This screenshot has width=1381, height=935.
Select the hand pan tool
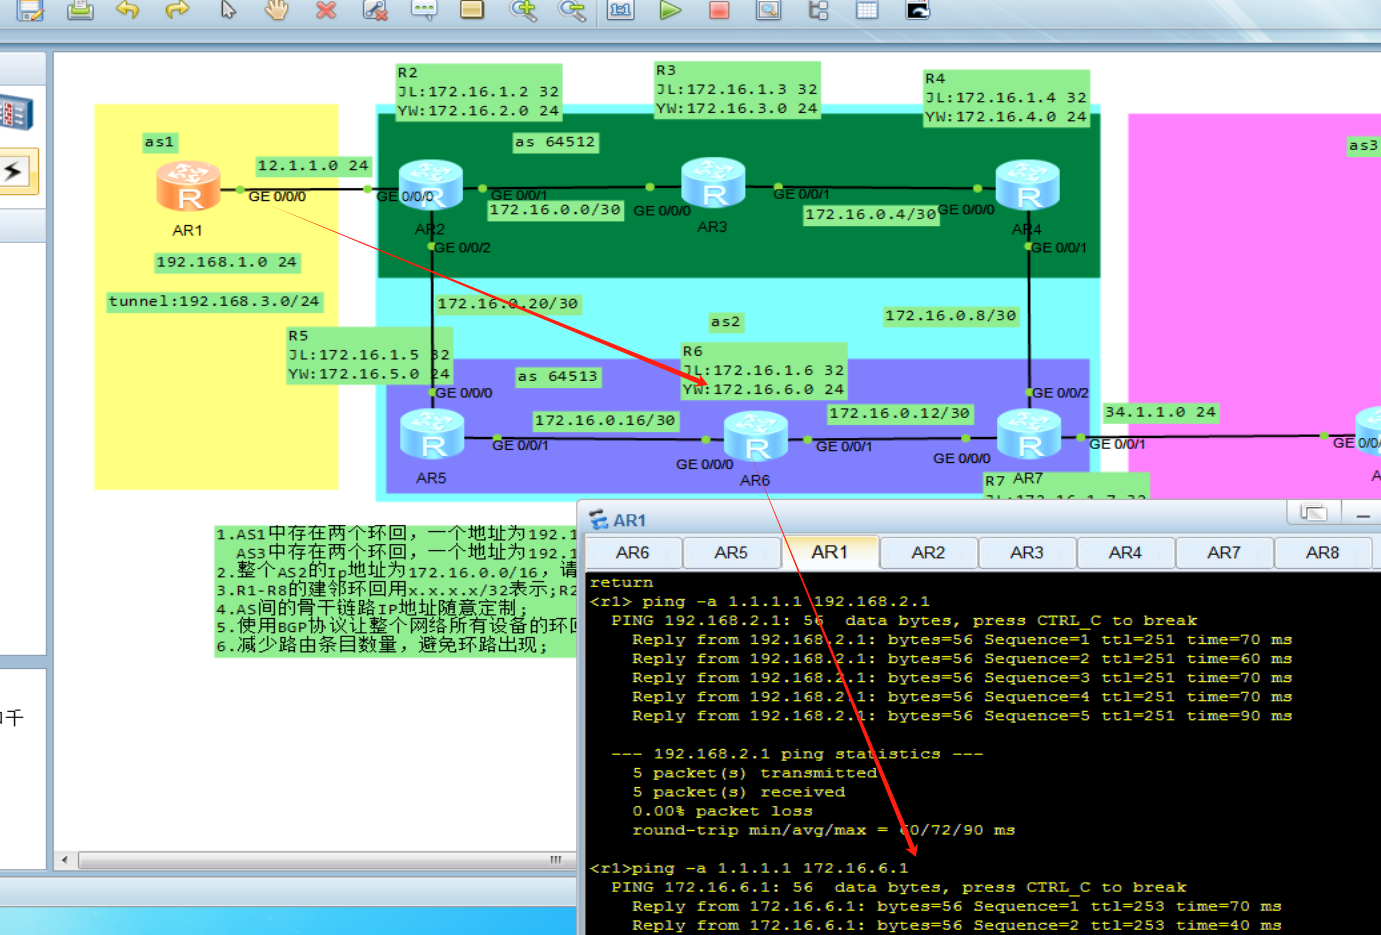coord(276,10)
